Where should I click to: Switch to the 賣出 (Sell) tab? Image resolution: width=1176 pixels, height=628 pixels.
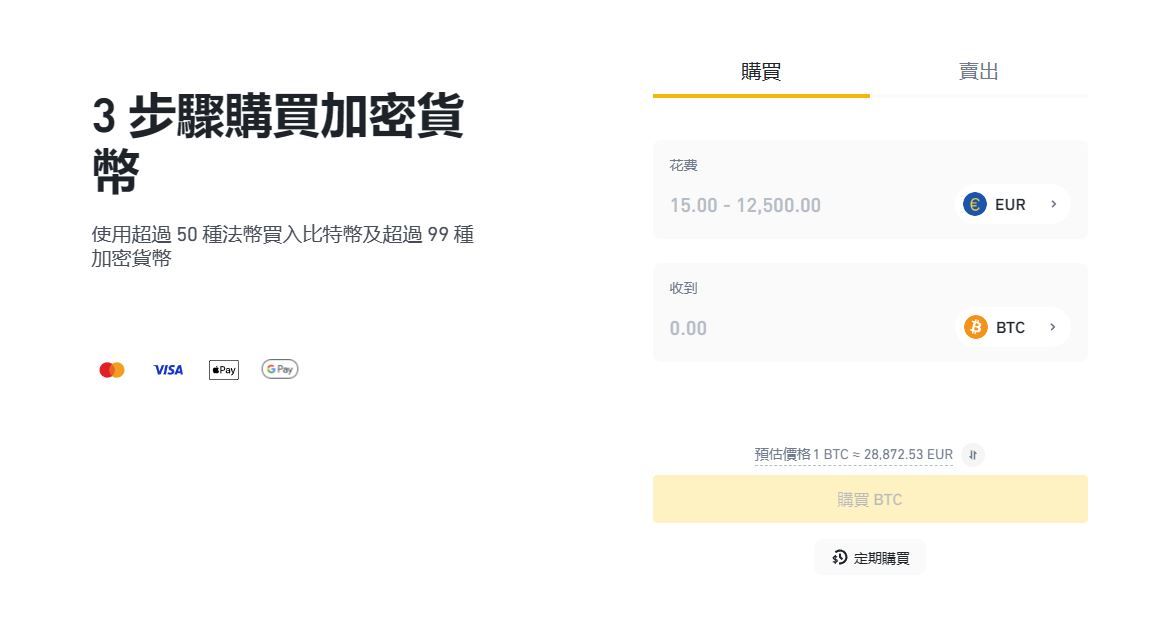click(978, 72)
